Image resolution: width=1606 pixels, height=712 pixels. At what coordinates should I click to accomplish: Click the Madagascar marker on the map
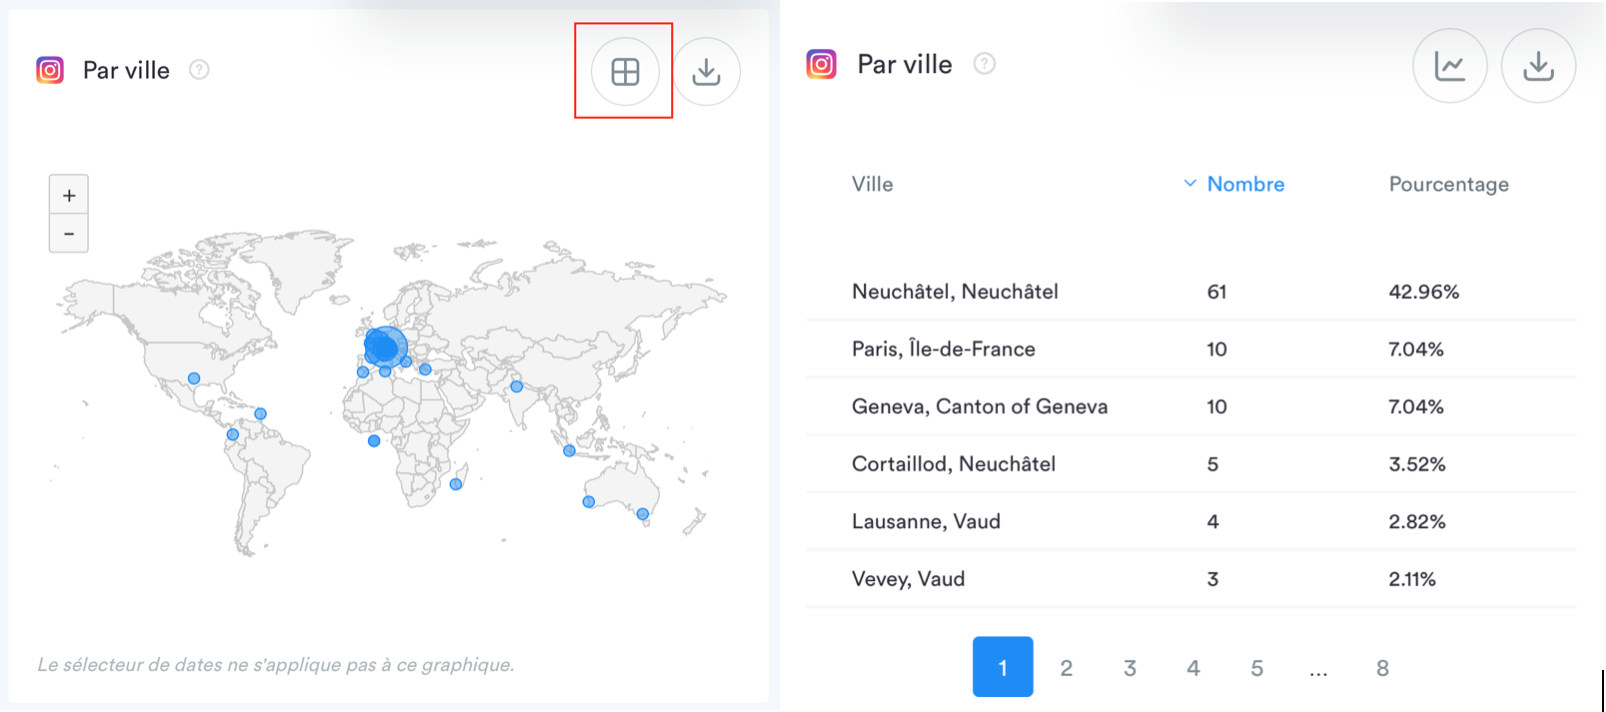point(456,484)
